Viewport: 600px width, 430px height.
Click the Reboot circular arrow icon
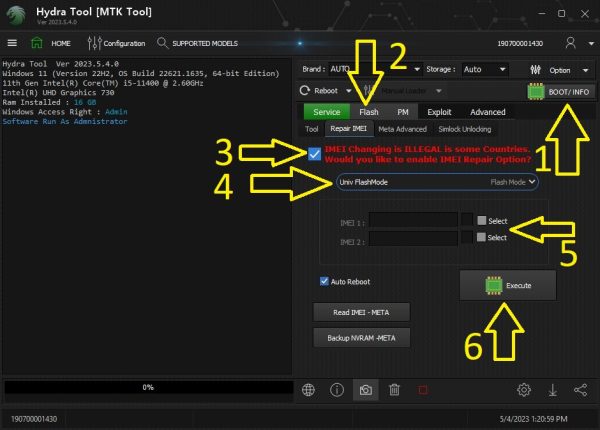pyautogui.click(x=305, y=91)
